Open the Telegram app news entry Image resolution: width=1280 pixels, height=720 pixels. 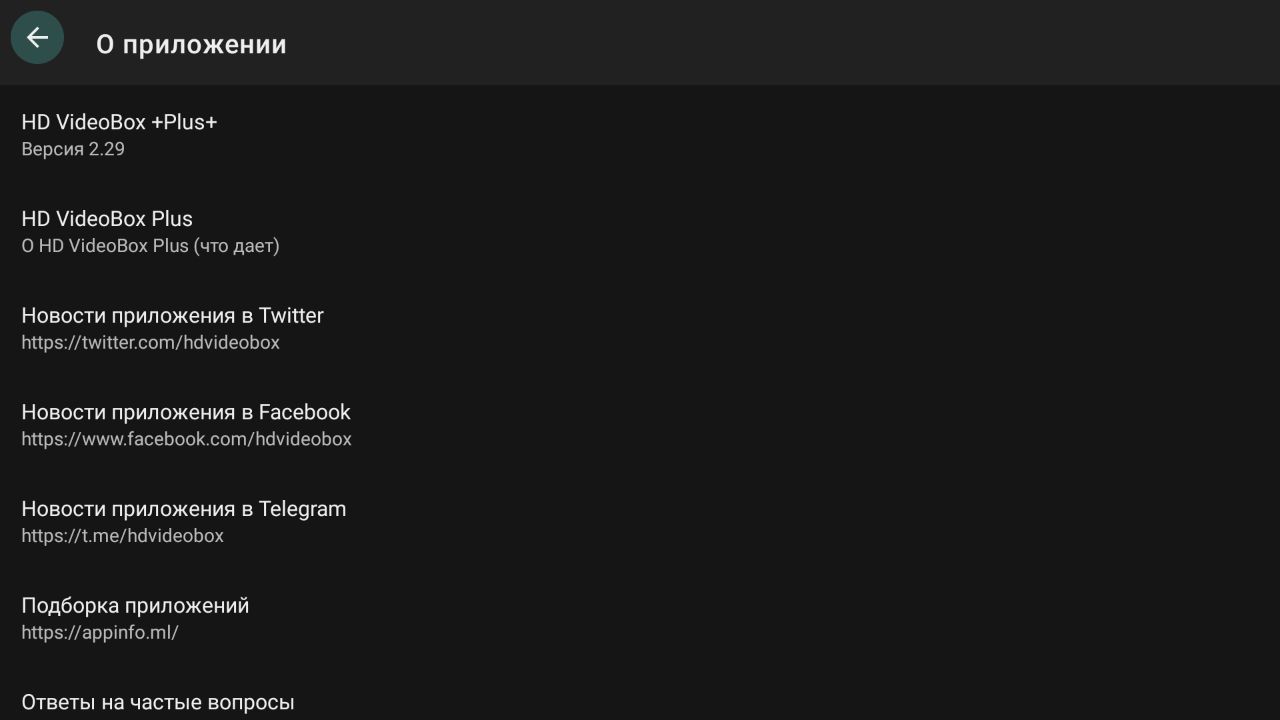(x=640, y=522)
